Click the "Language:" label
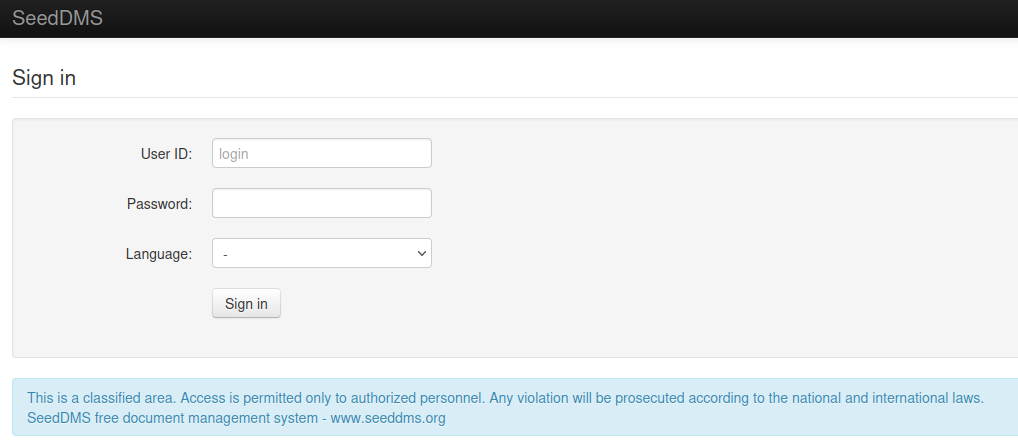Viewport: 1018px width, 448px height. (158, 254)
